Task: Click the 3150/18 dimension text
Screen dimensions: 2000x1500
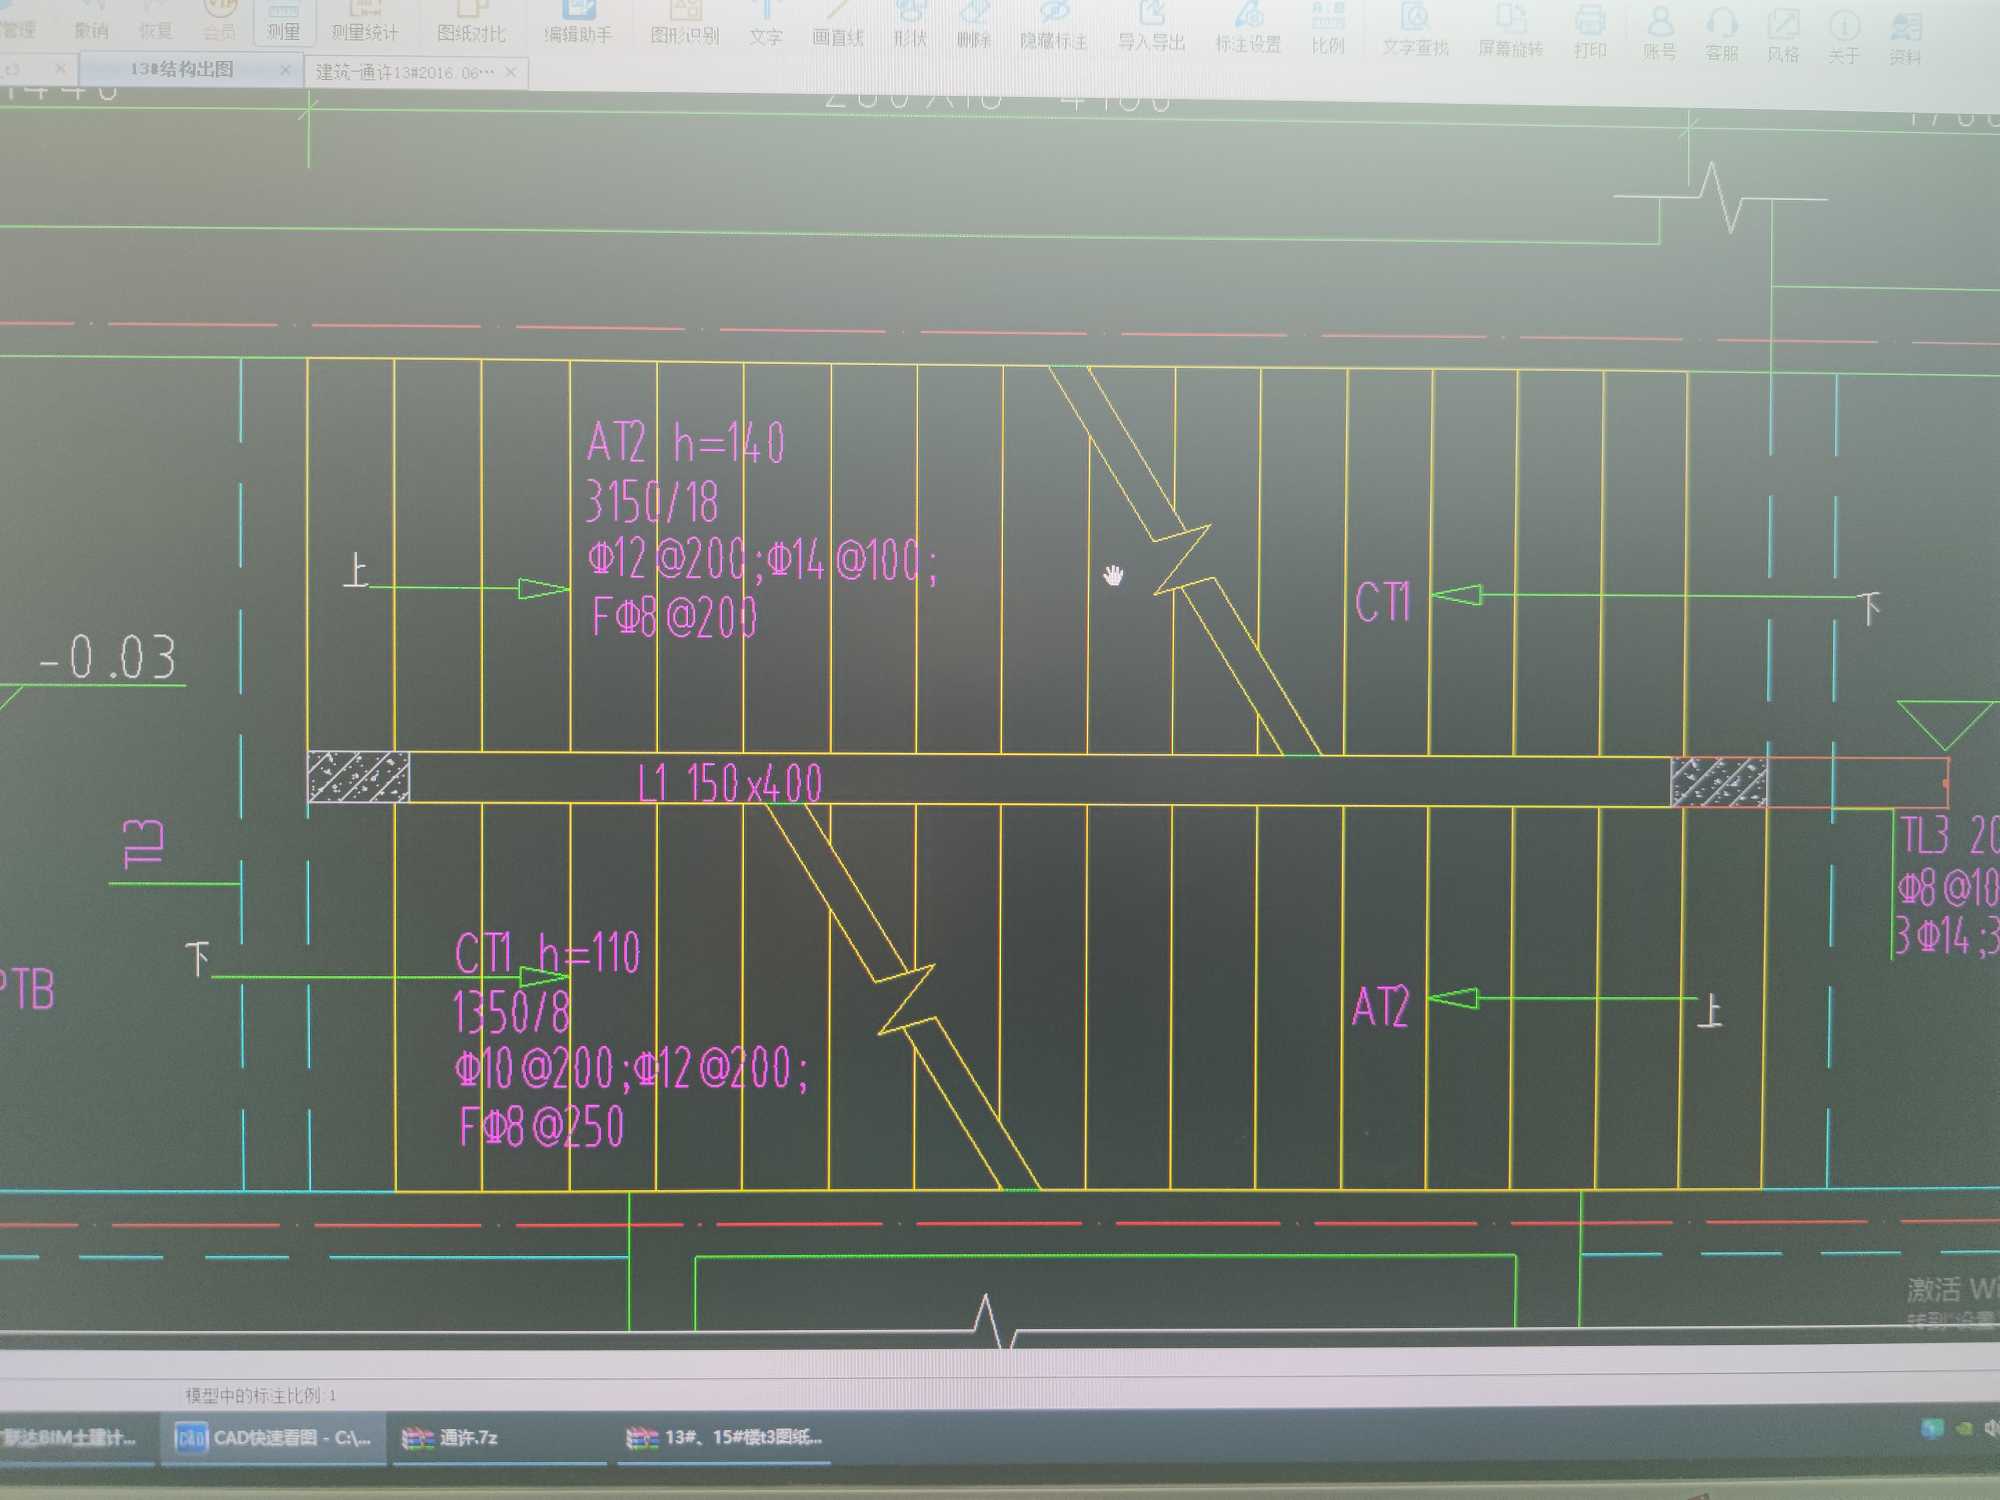Action: tap(651, 501)
